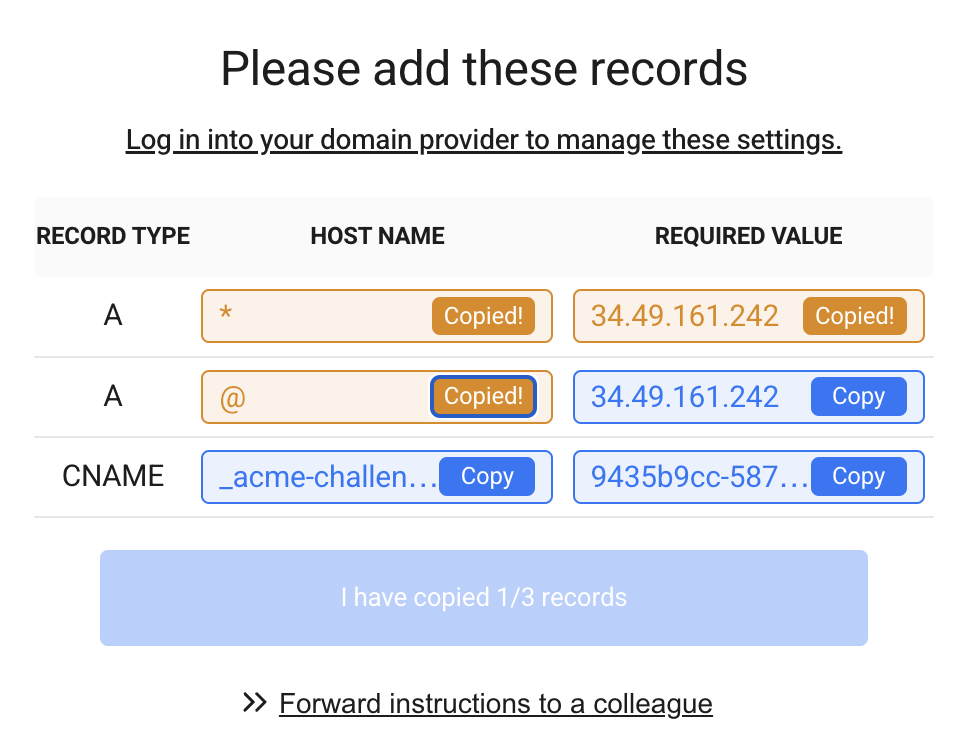Viewport: 974px width, 748px height.
Task: Click the 9435b9cc-587… truncated value text
Action: pyautogui.click(x=699, y=477)
